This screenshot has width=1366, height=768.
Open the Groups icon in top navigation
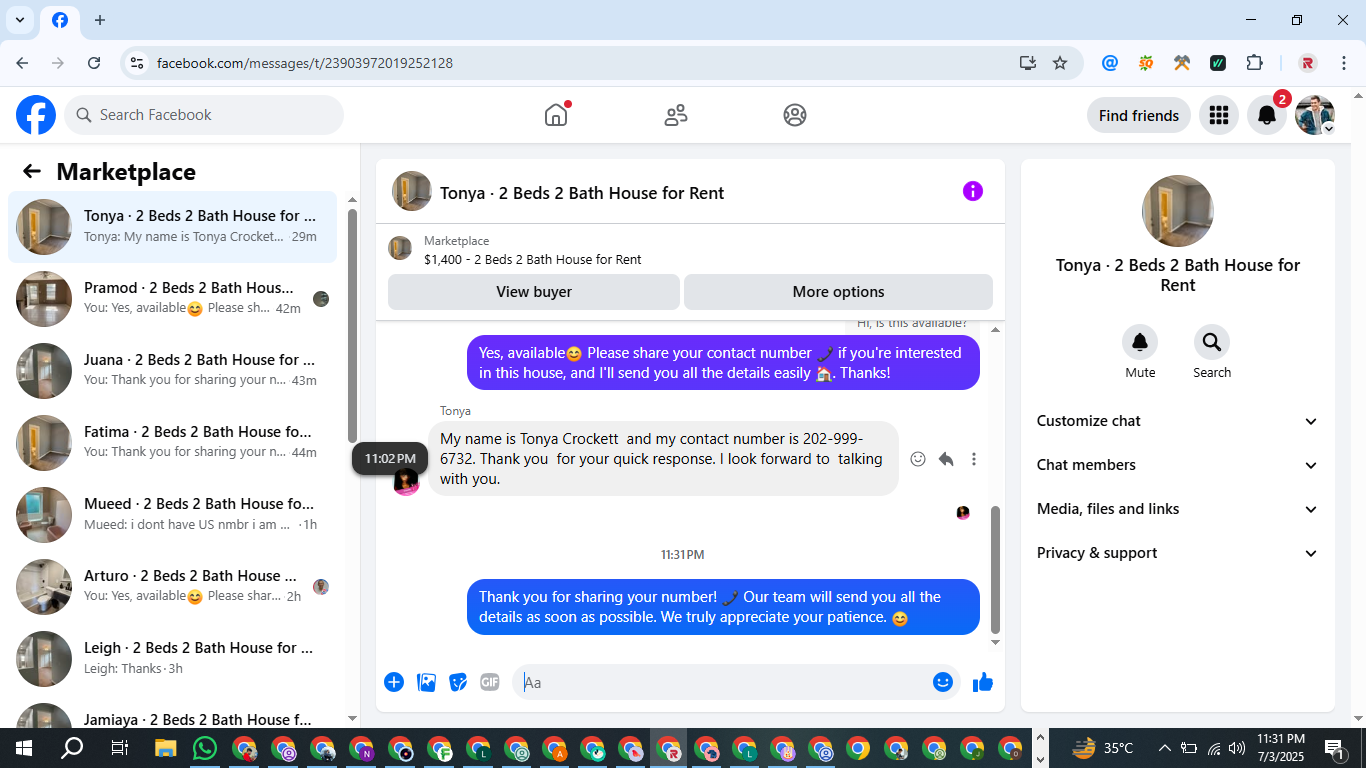[x=795, y=115]
